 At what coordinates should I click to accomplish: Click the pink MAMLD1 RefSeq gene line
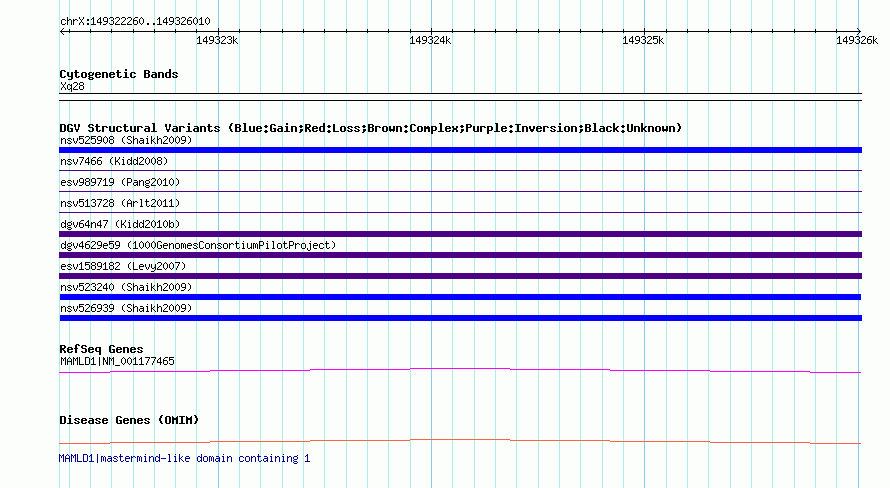point(460,369)
